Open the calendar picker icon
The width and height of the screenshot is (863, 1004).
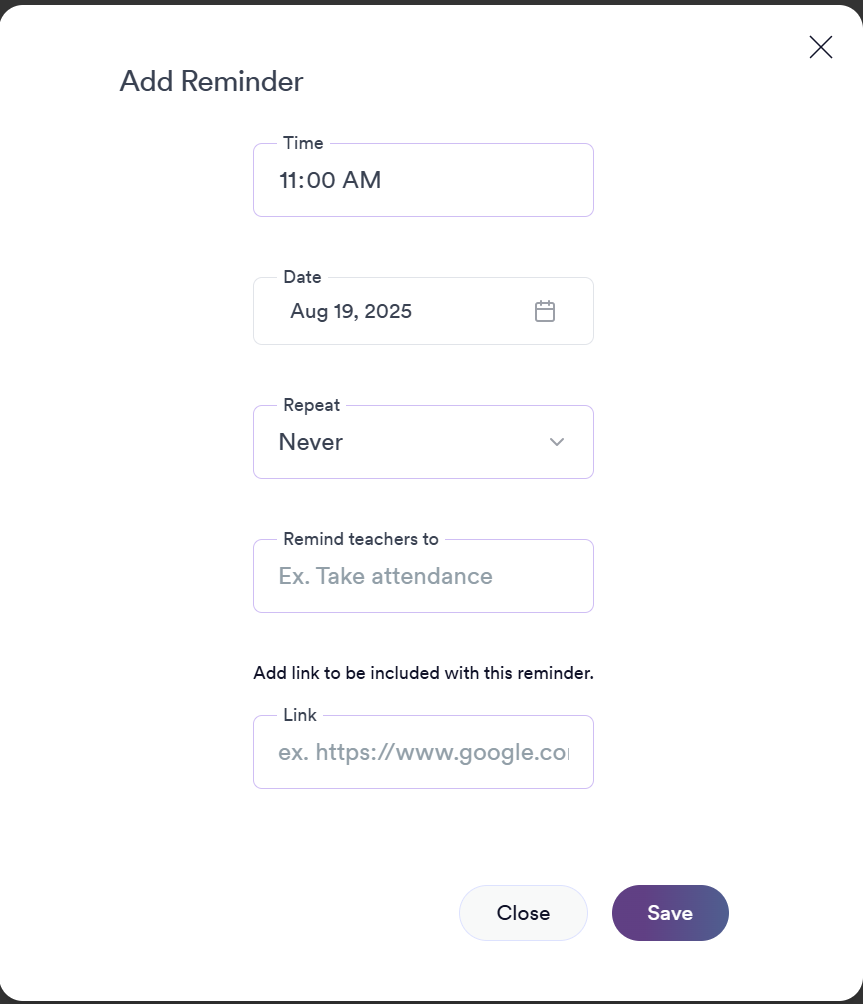(x=545, y=311)
